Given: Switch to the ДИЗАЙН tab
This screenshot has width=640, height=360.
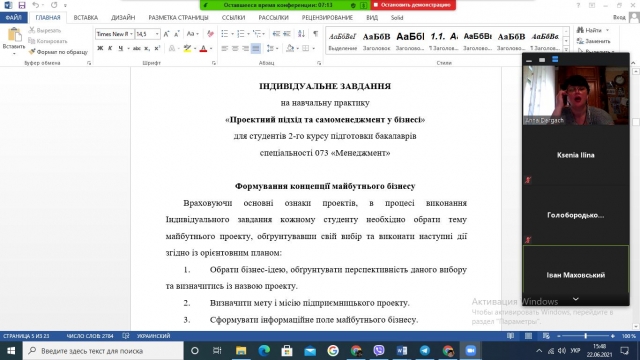Looking at the screenshot, I should [123, 18].
